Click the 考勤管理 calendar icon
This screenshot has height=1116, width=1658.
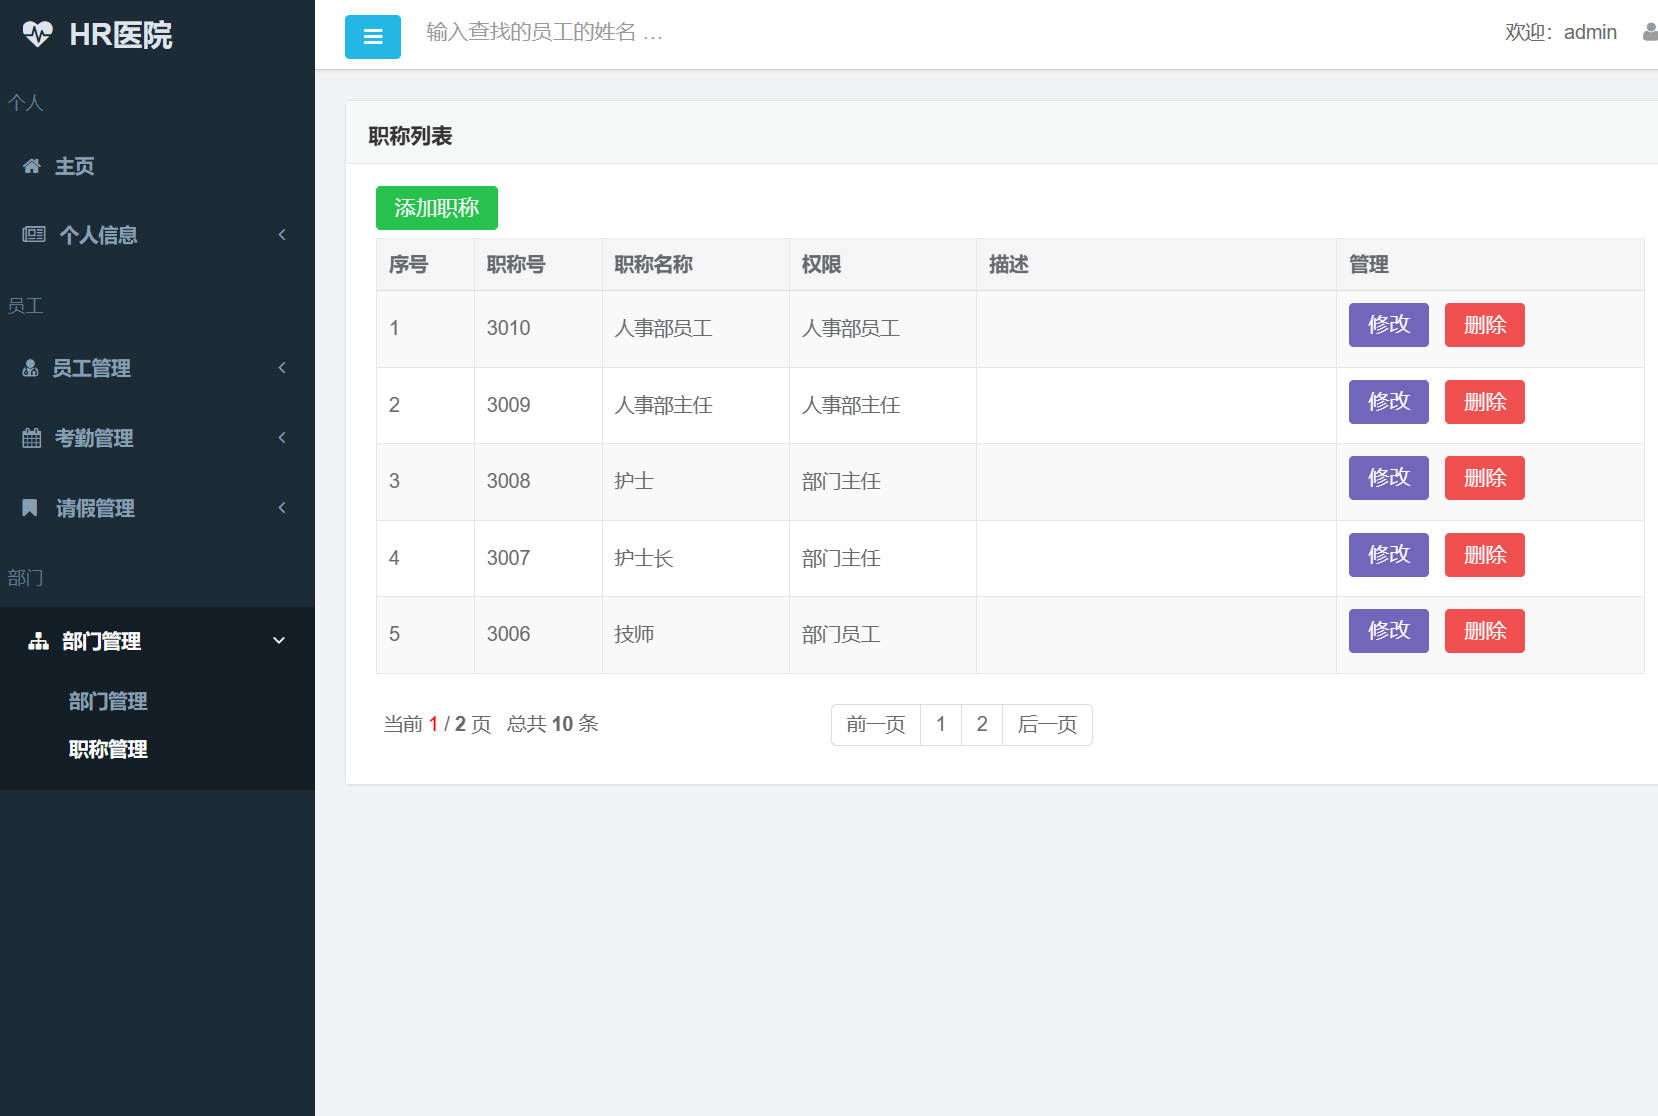(31, 437)
